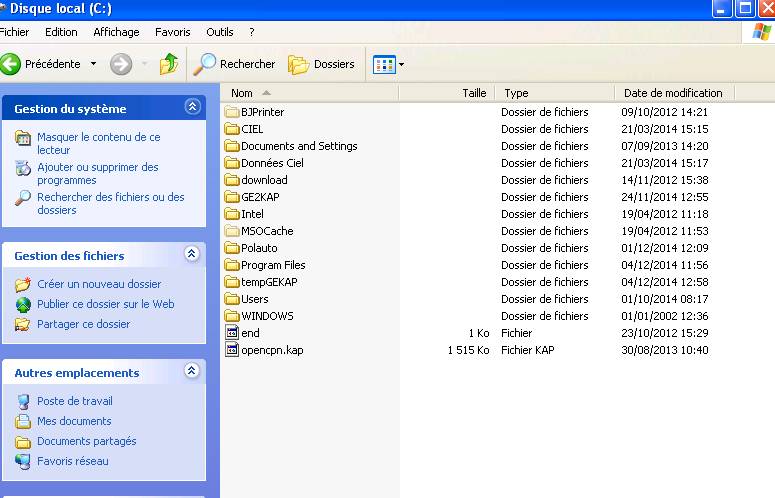The width and height of the screenshot is (775, 498).
Task: Open the Fichier menu
Action: coord(14,32)
